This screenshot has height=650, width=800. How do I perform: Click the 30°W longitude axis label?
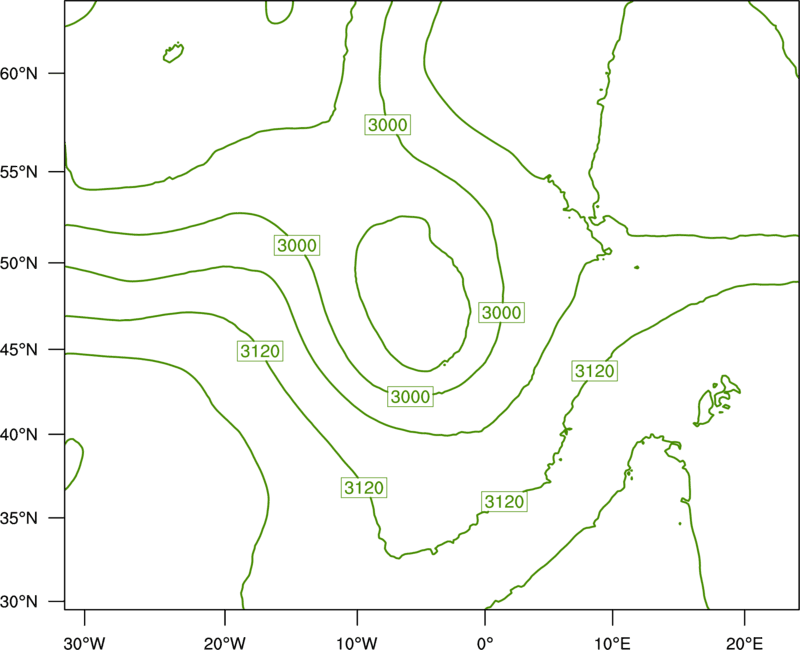coord(85,643)
